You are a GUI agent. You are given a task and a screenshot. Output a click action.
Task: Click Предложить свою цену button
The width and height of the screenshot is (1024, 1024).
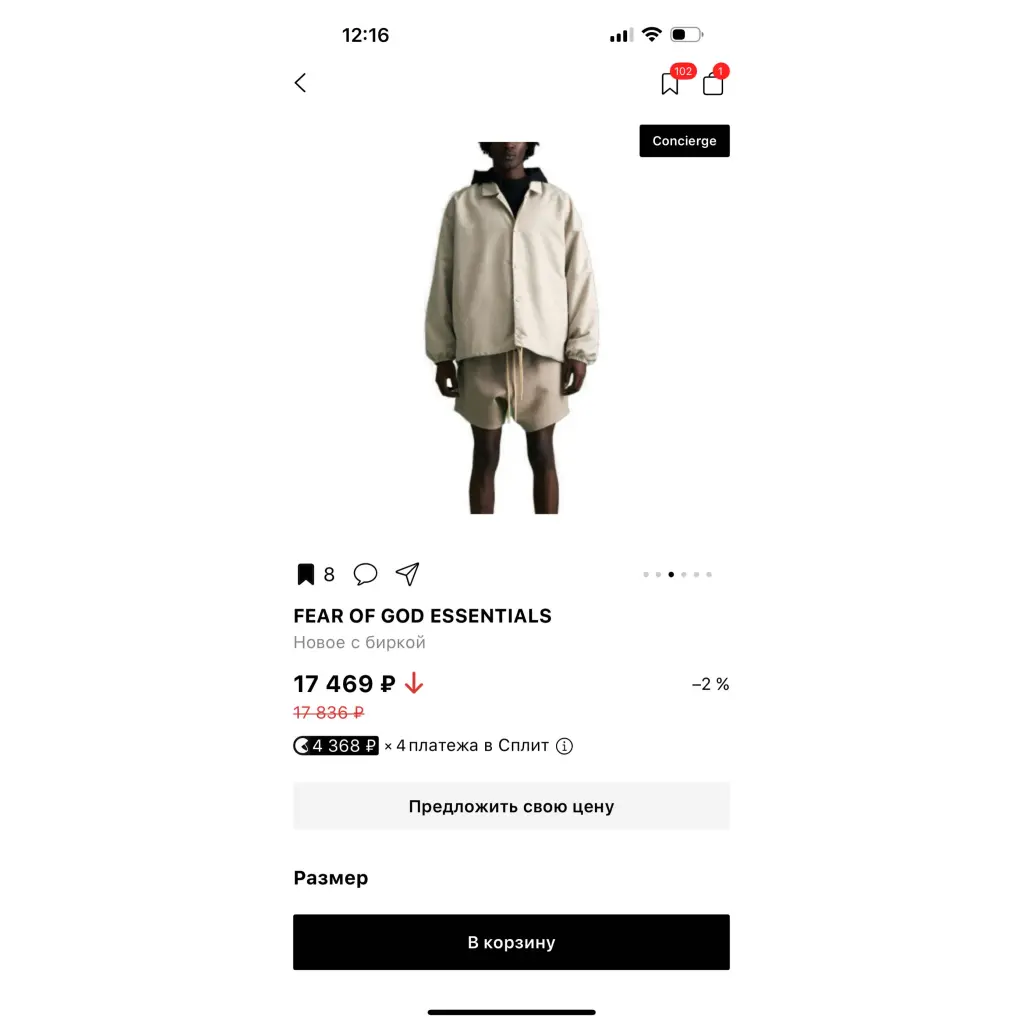coord(511,807)
